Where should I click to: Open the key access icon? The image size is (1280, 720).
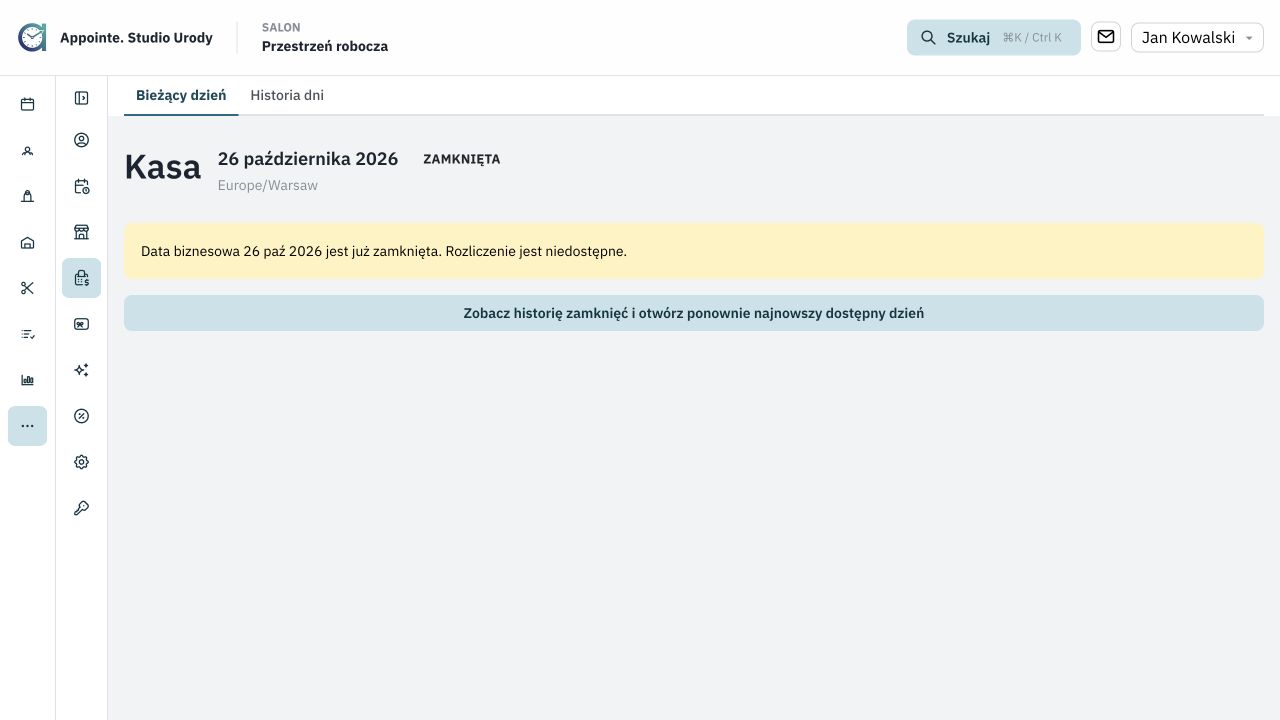[x=81, y=508]
